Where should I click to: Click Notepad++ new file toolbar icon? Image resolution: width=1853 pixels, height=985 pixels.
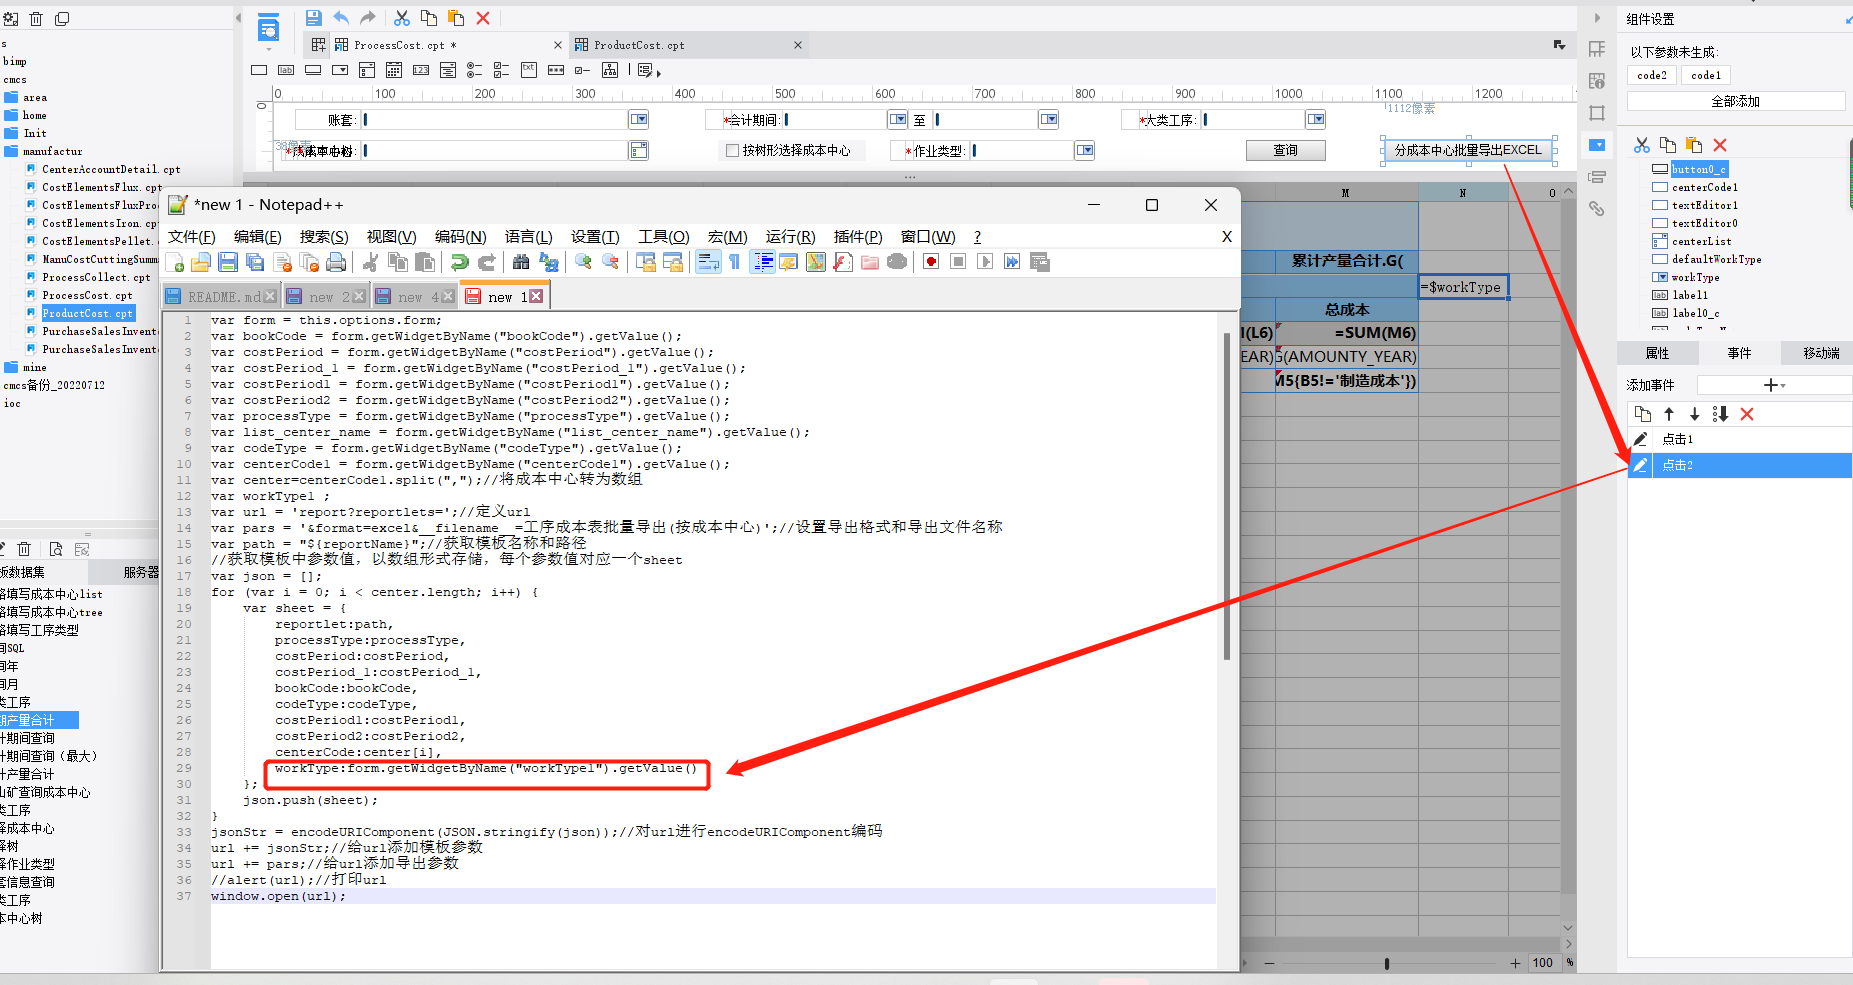(176, 262)
